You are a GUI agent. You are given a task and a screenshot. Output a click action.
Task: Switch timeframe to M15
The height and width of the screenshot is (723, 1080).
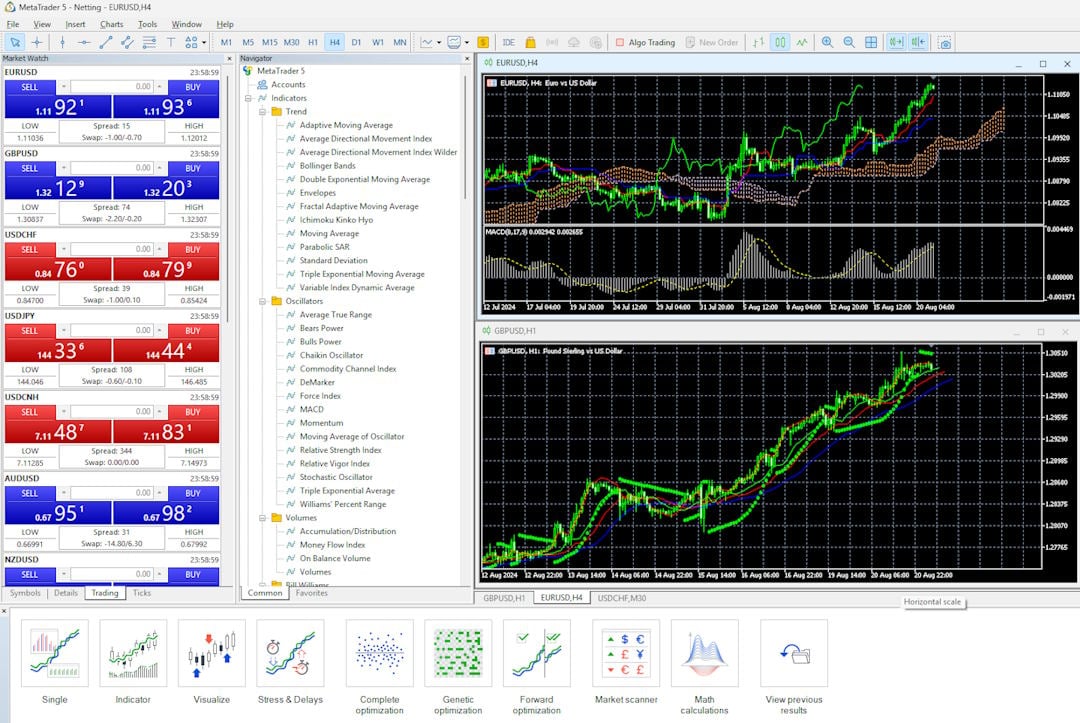(269, 42)
